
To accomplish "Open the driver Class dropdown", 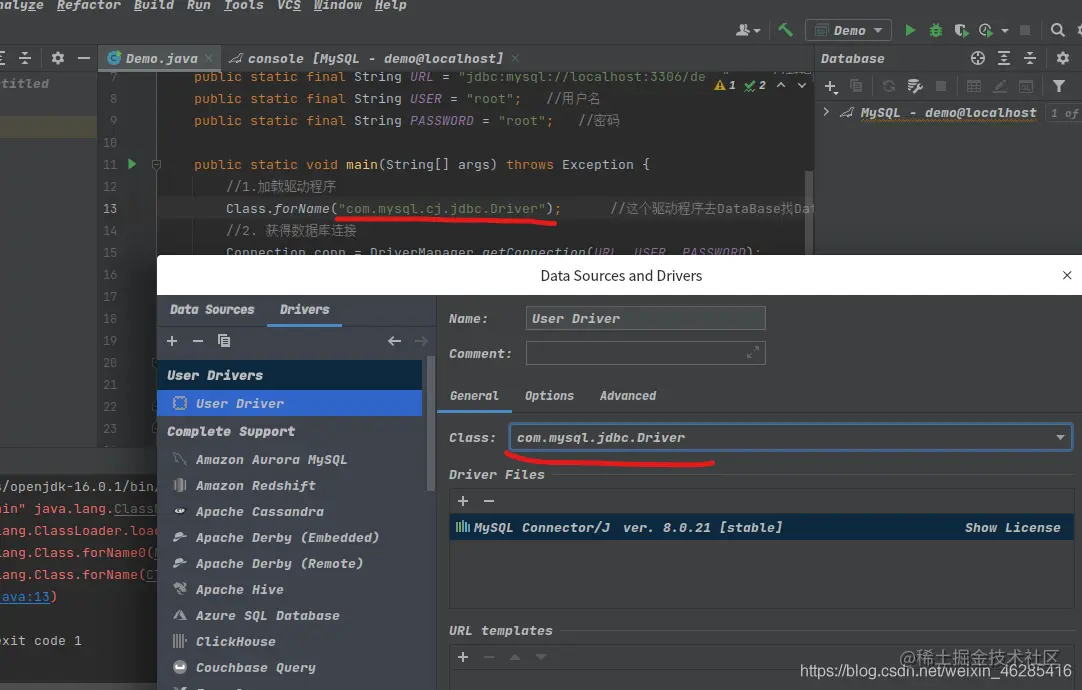I will tap(1061, 437).
